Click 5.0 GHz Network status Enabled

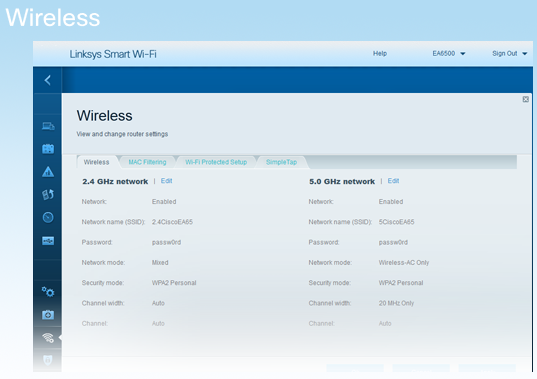(x=391, y=202)
